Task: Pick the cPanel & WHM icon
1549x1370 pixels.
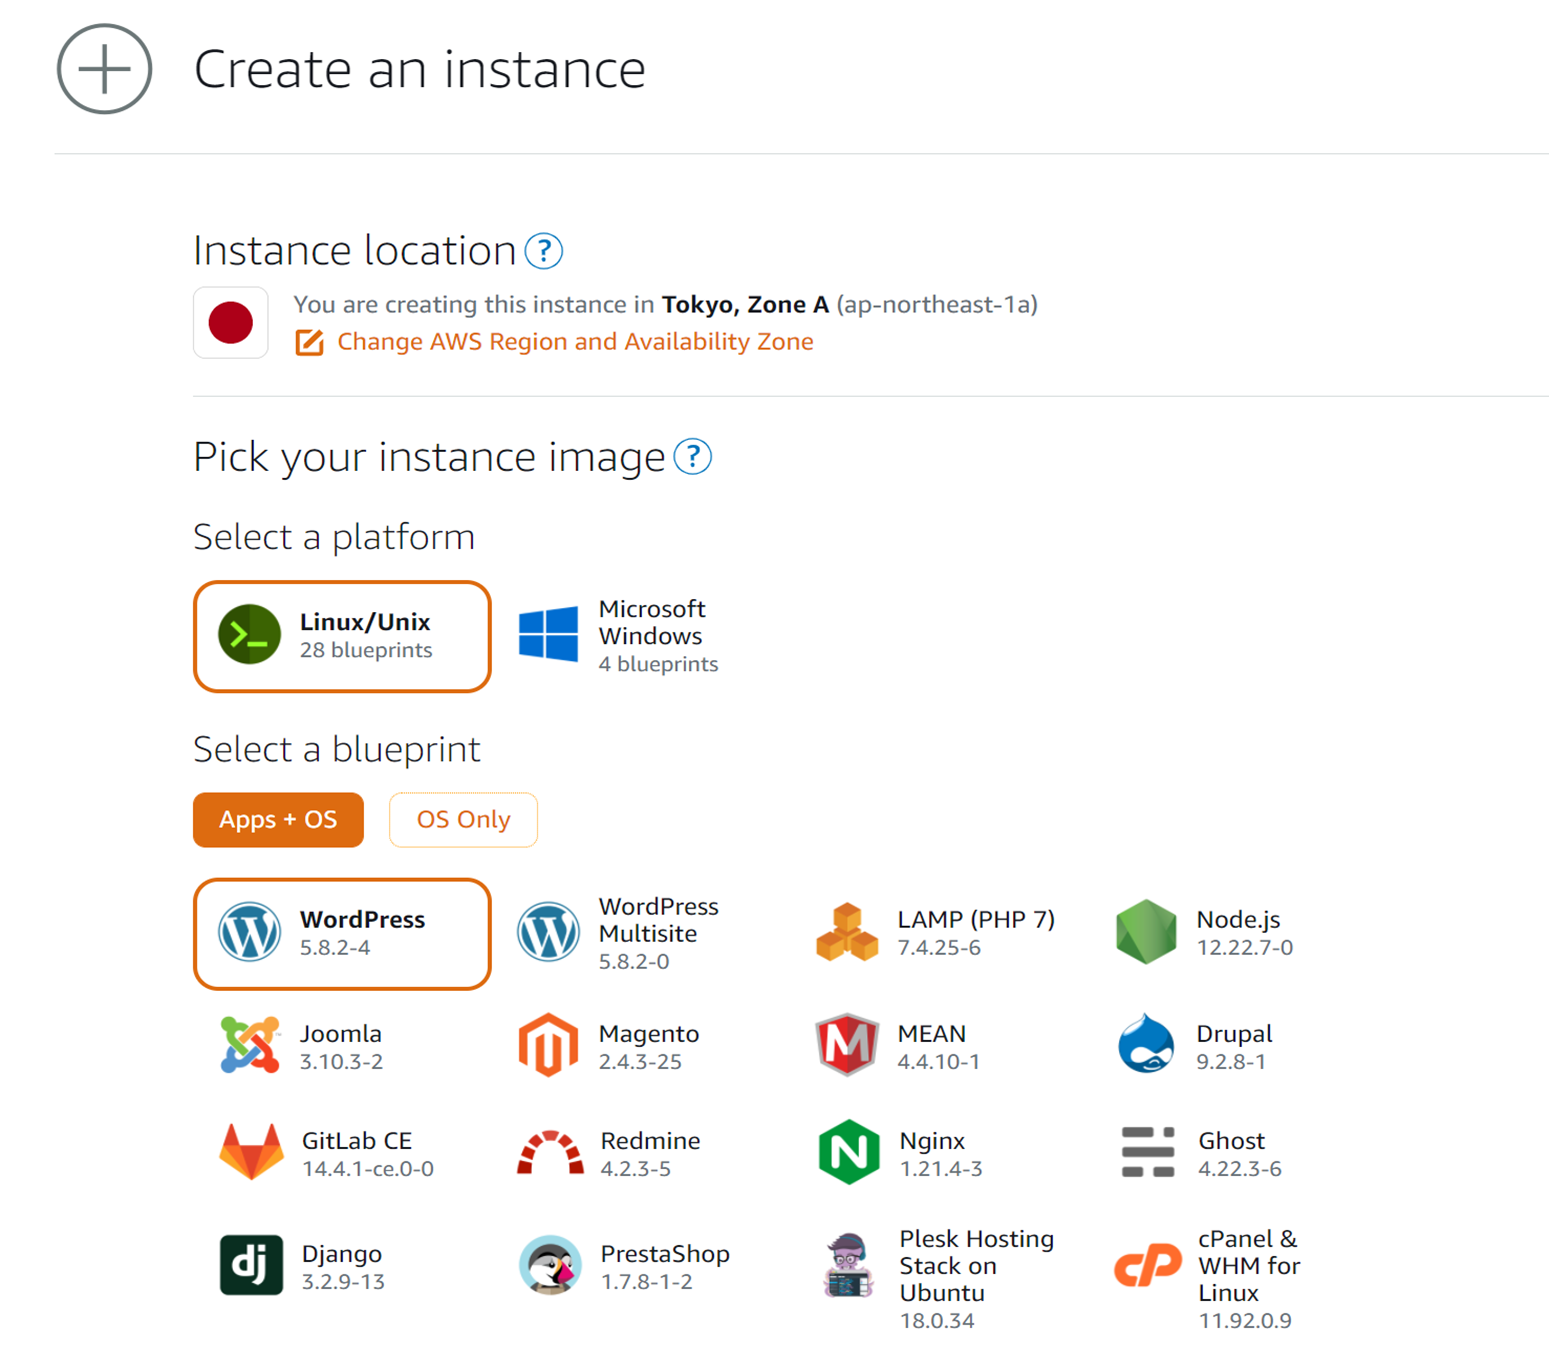Action: pos(1148,1267)
